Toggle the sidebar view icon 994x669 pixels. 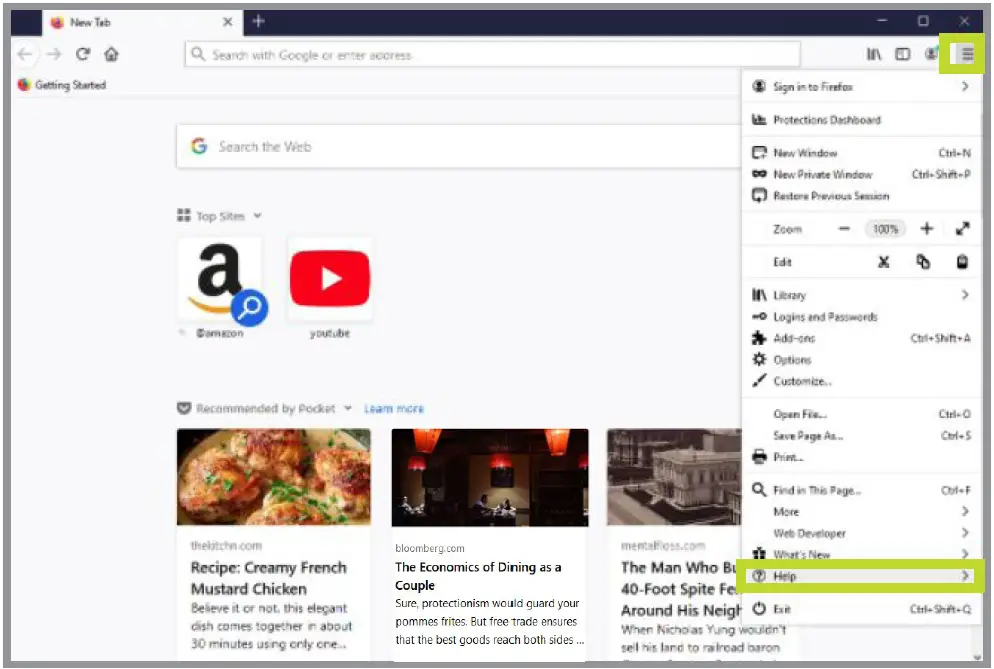[x=902, y=55]
